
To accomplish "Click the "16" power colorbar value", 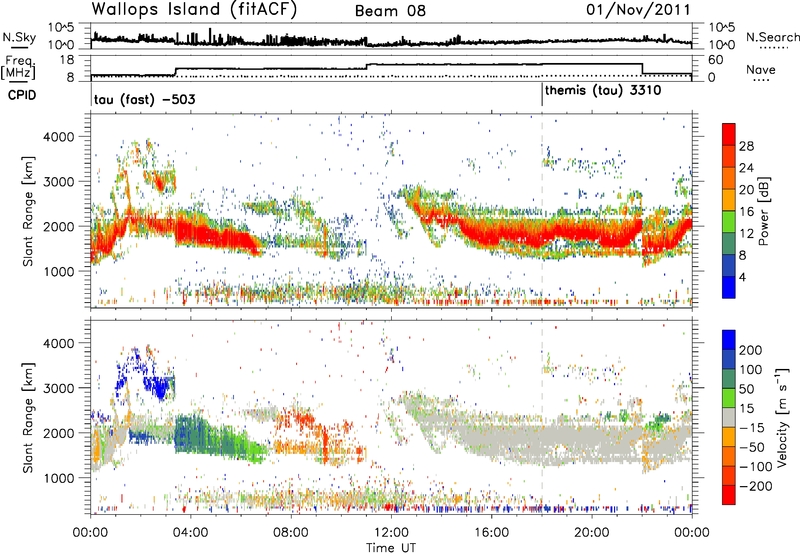I will coord(746,211).
